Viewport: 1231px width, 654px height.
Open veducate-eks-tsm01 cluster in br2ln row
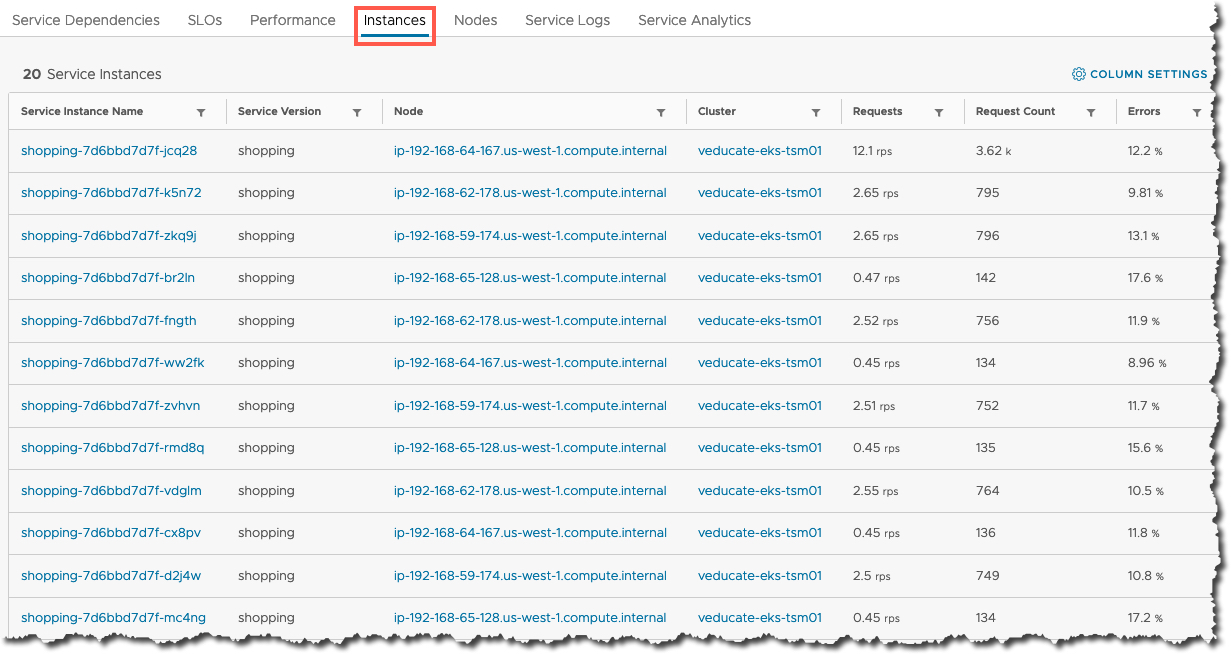pos(760,278)
